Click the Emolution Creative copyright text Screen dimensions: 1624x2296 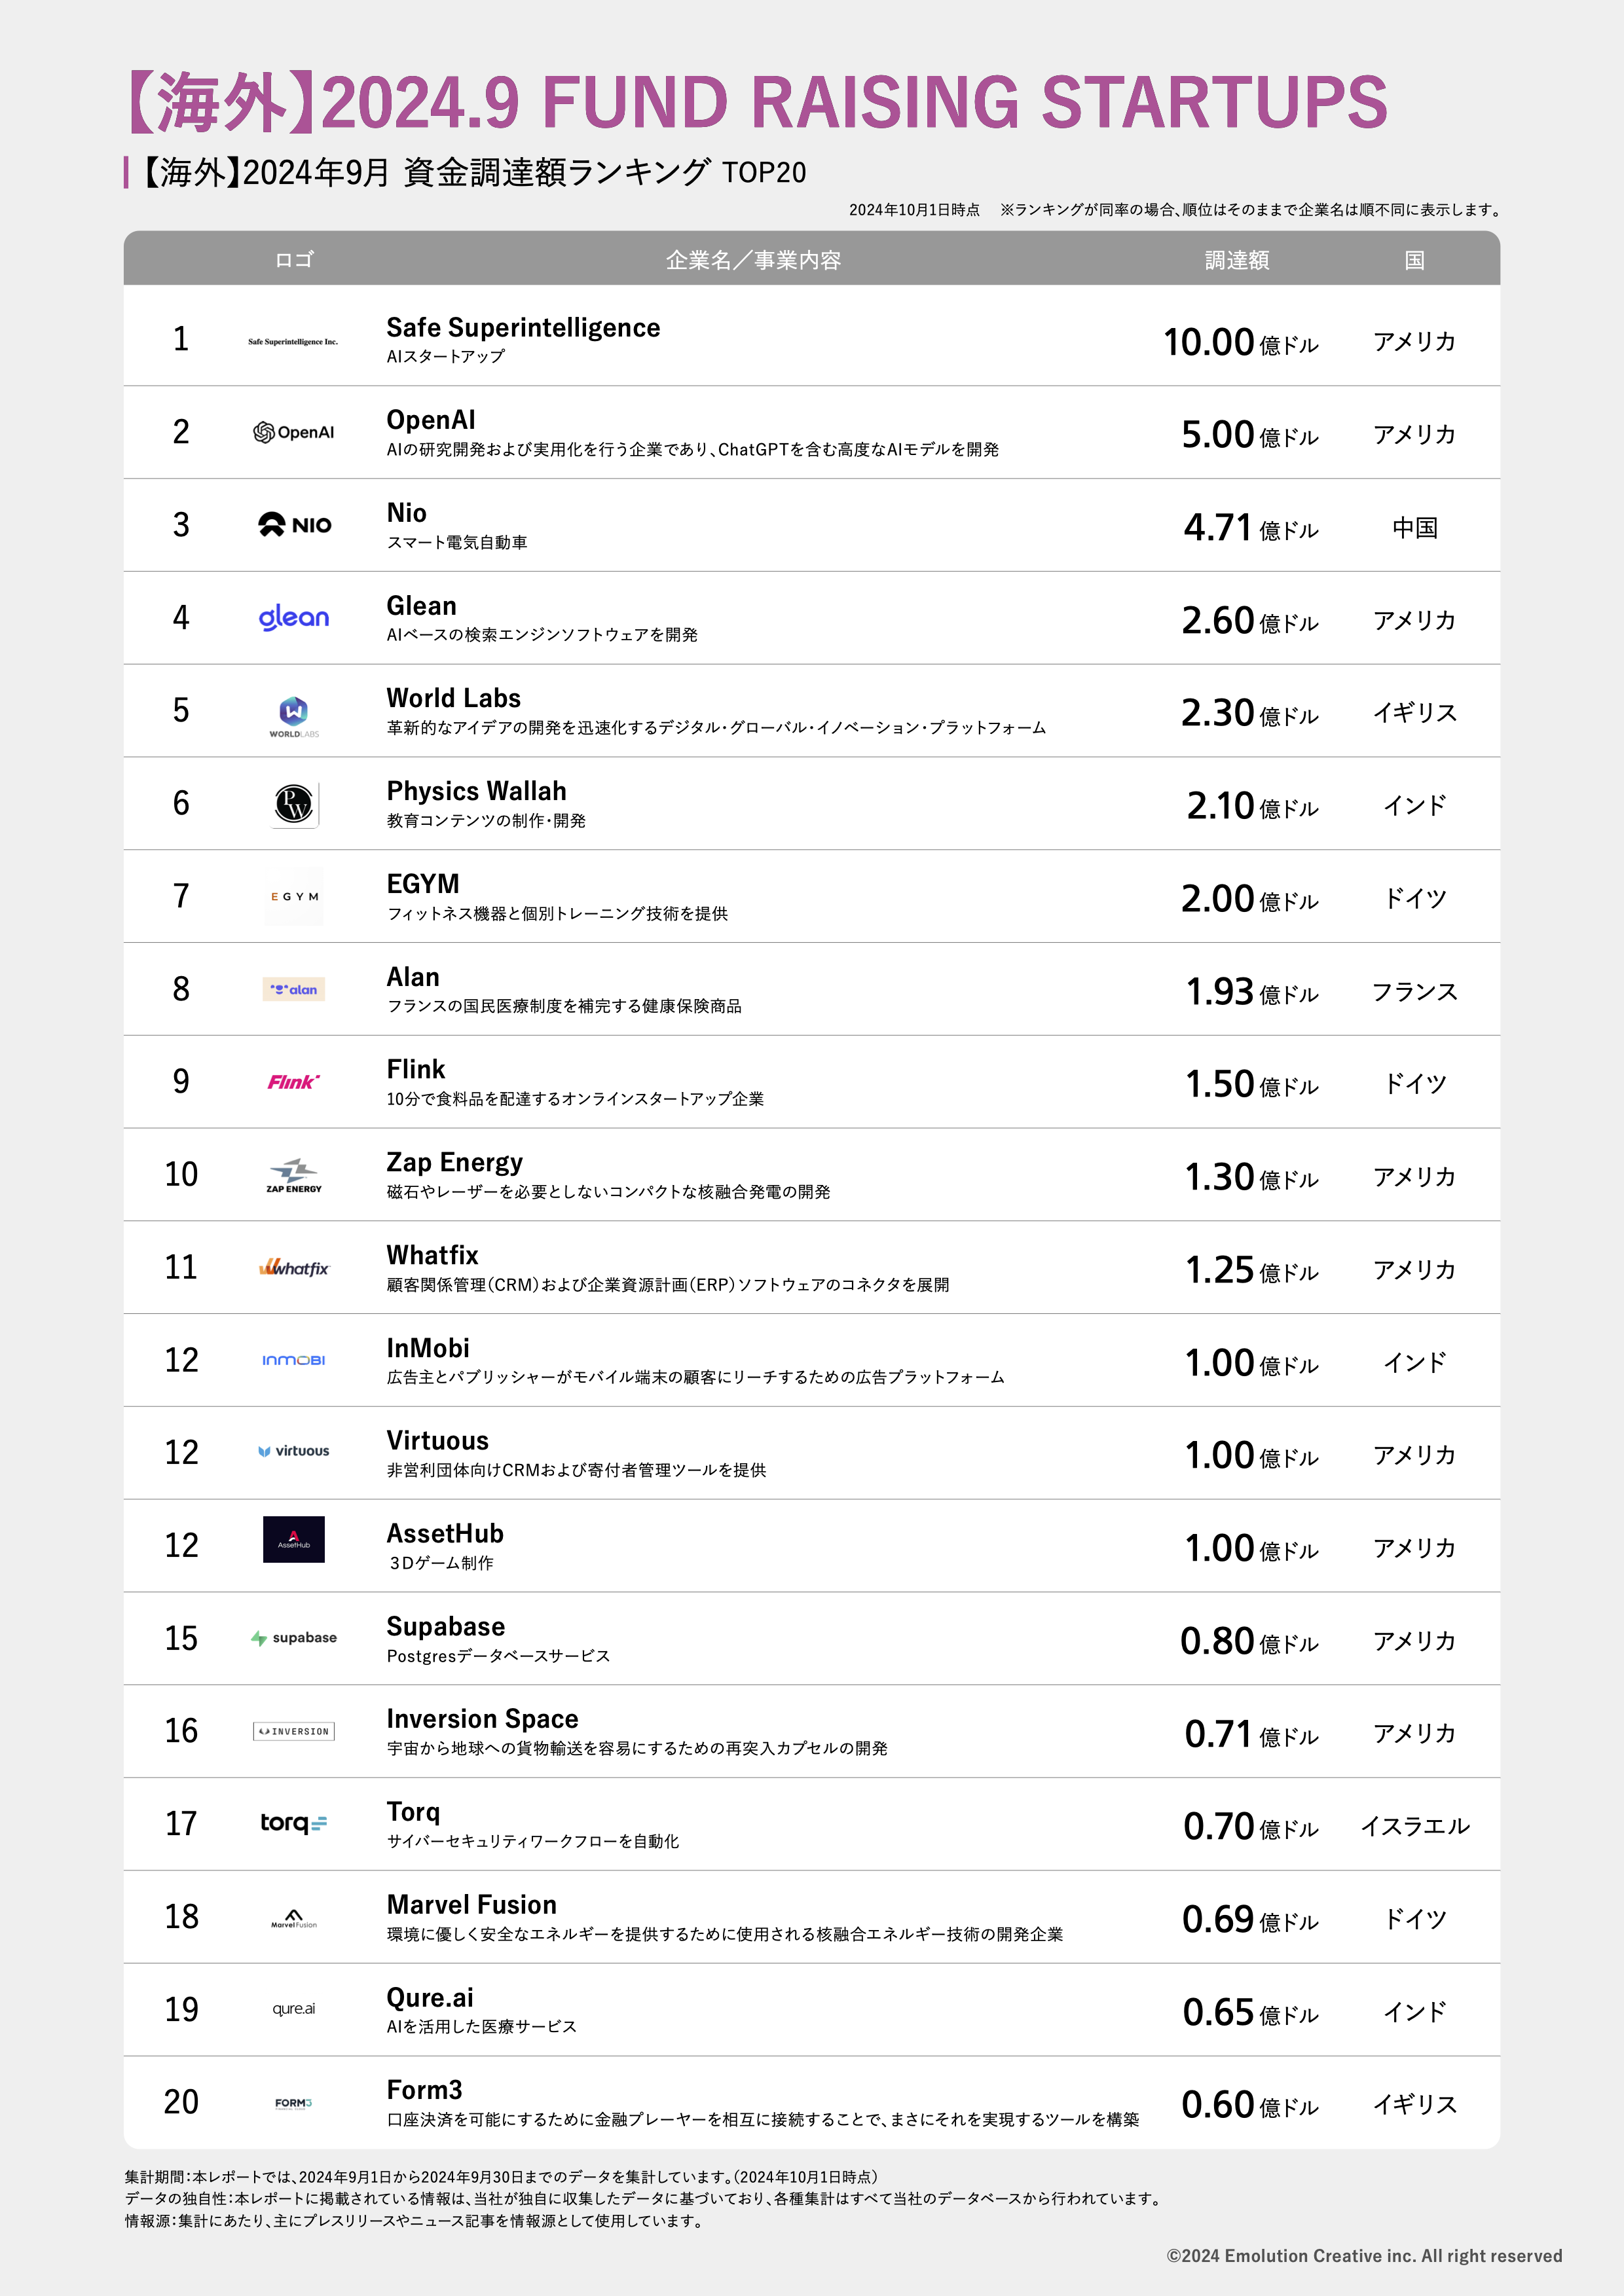[1363, 2256]
